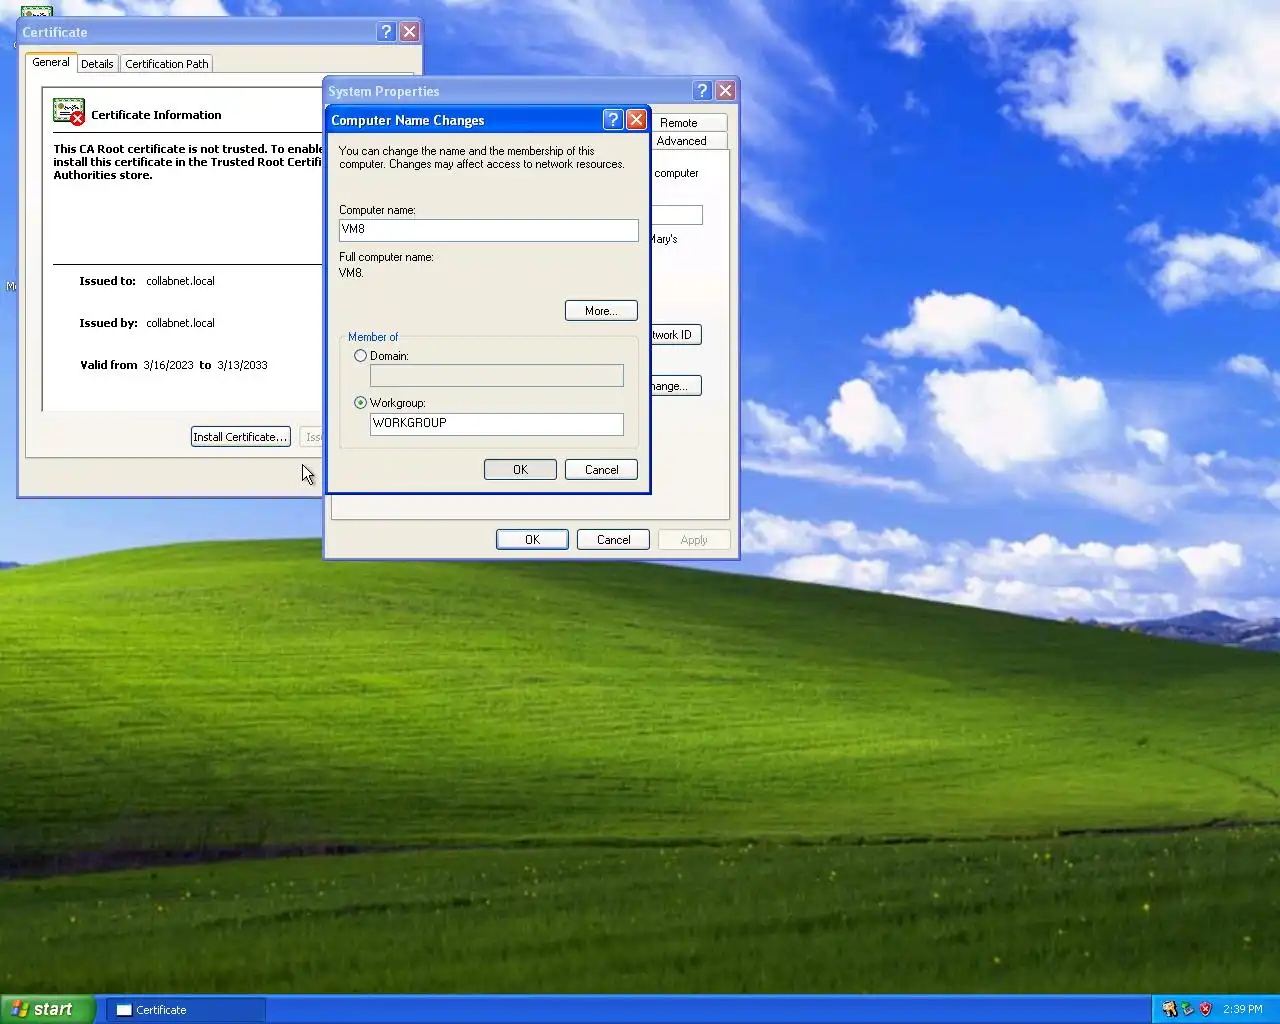Click valid-from date 3/16/2023
This screenshot has width=1280, height=1024.
168,365
